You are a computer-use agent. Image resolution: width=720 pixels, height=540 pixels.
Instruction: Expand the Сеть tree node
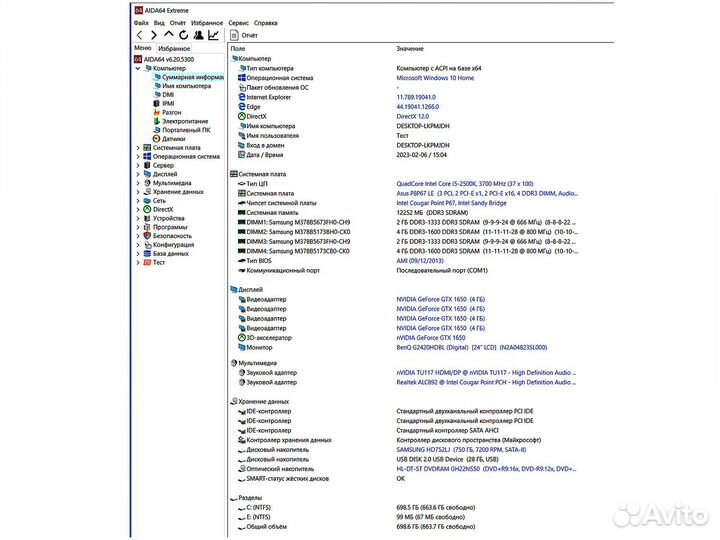tap(138, 201)
